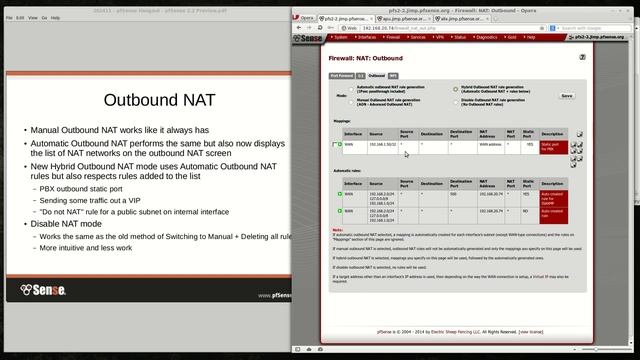
Task: Go back in the Opera browser
Action: coord(299,28)
